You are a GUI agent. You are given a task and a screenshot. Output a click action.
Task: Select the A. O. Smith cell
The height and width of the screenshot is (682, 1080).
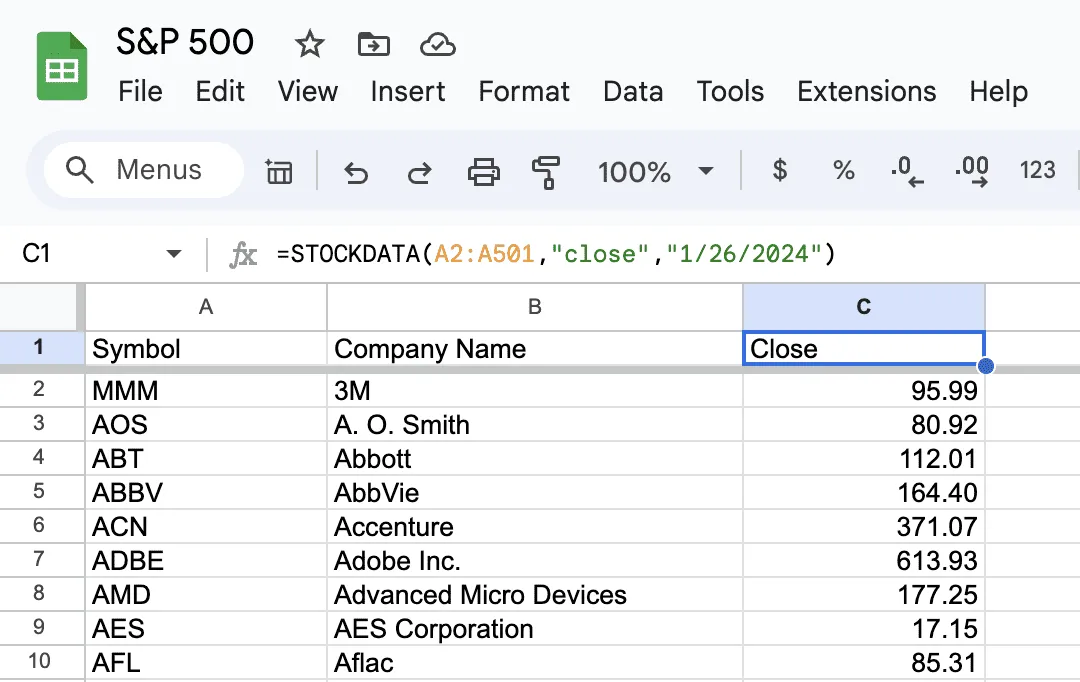(x=534, y=424)
